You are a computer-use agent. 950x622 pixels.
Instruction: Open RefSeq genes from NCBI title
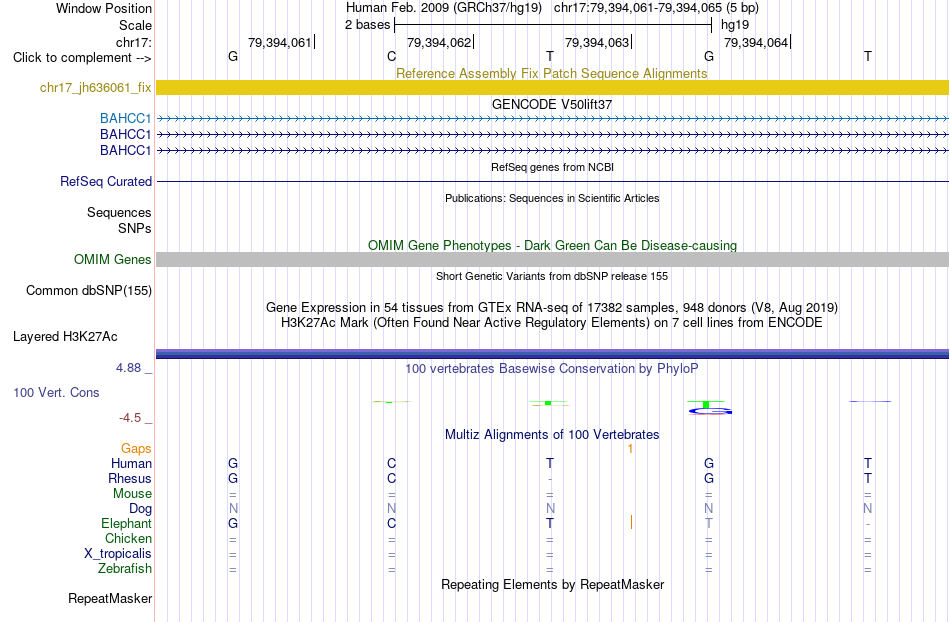pyautogui.click(x=552, y=167)
